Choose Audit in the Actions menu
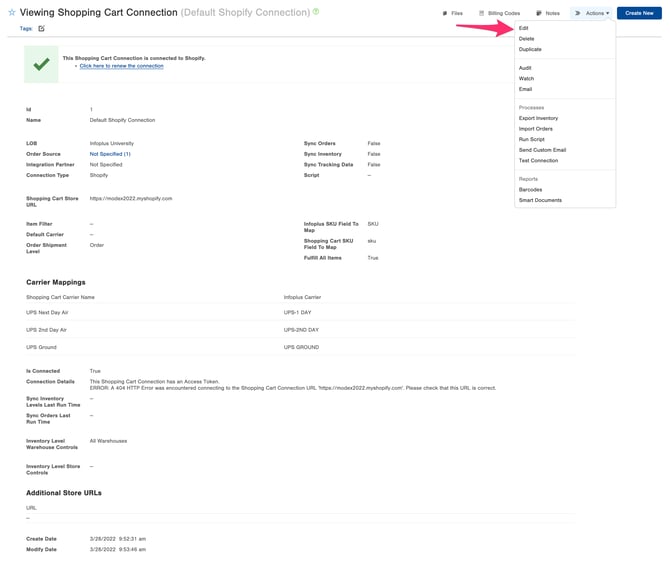 (x=525, y=68)
